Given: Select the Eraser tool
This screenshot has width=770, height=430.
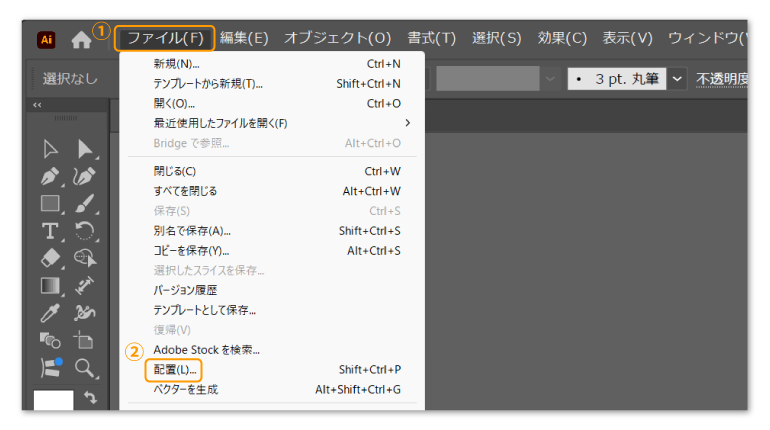Looking at the screenshot, I should [x=50, y=258].
